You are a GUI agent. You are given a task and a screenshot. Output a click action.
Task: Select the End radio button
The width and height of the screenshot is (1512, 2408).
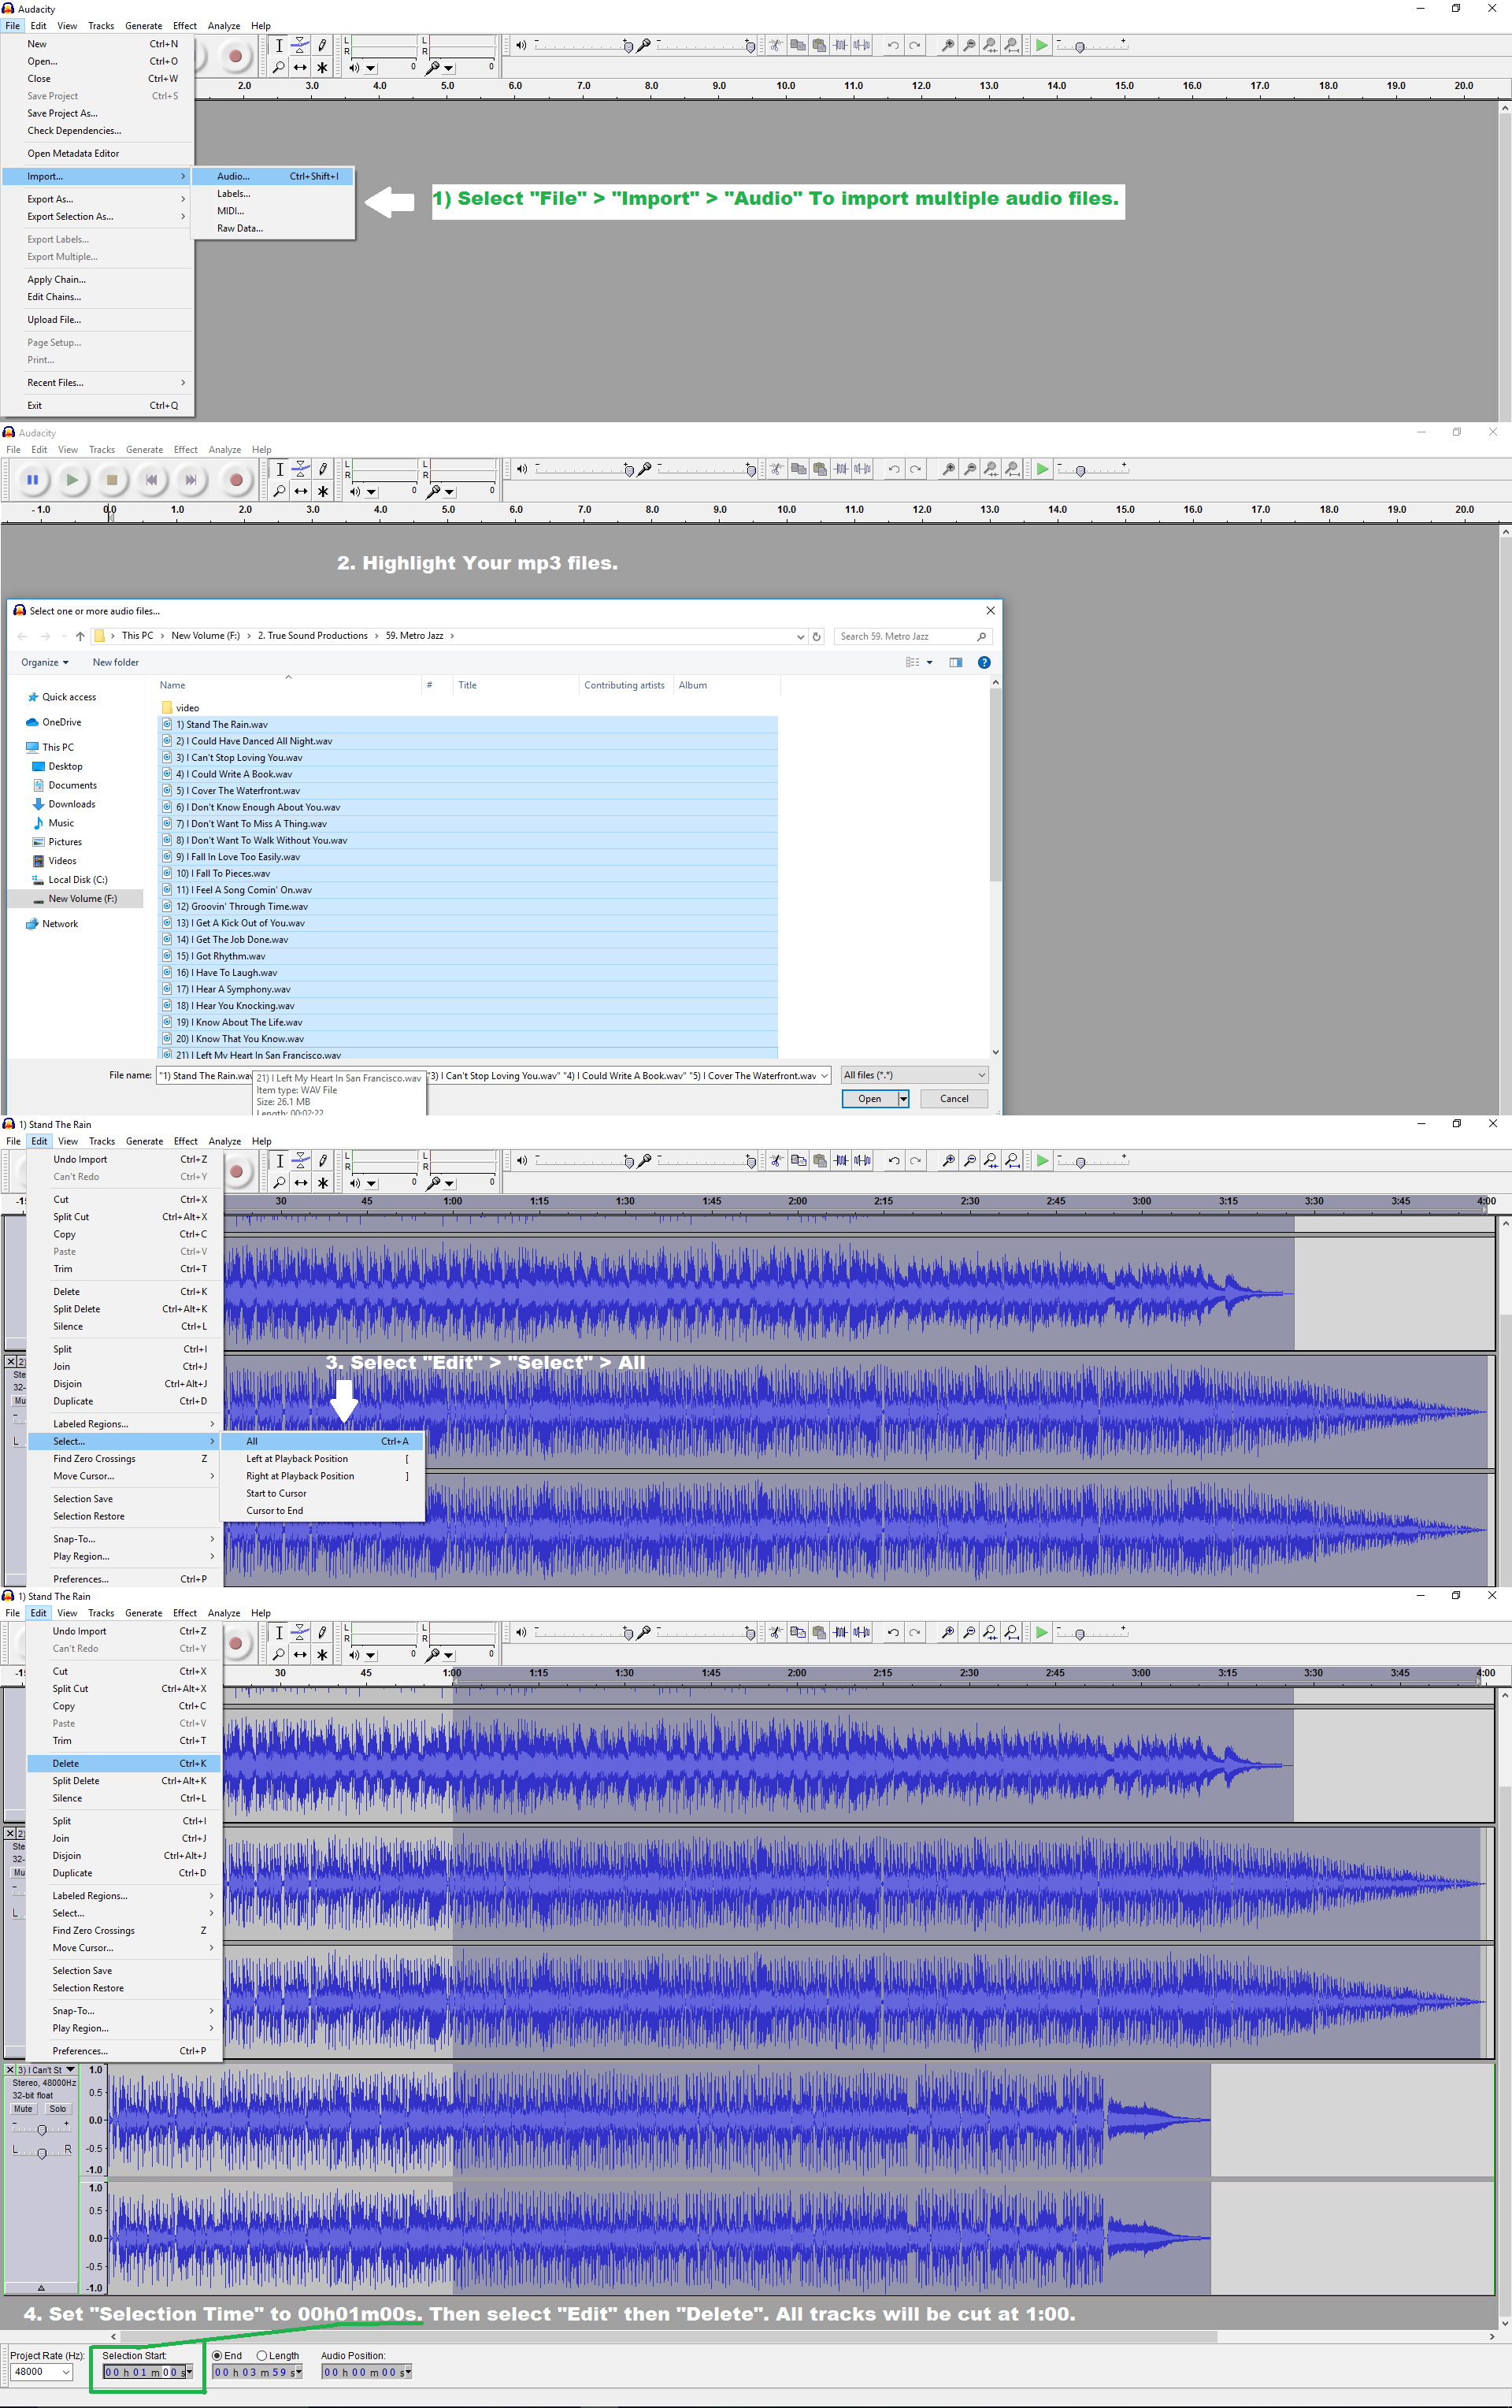tap(217, 2356)
